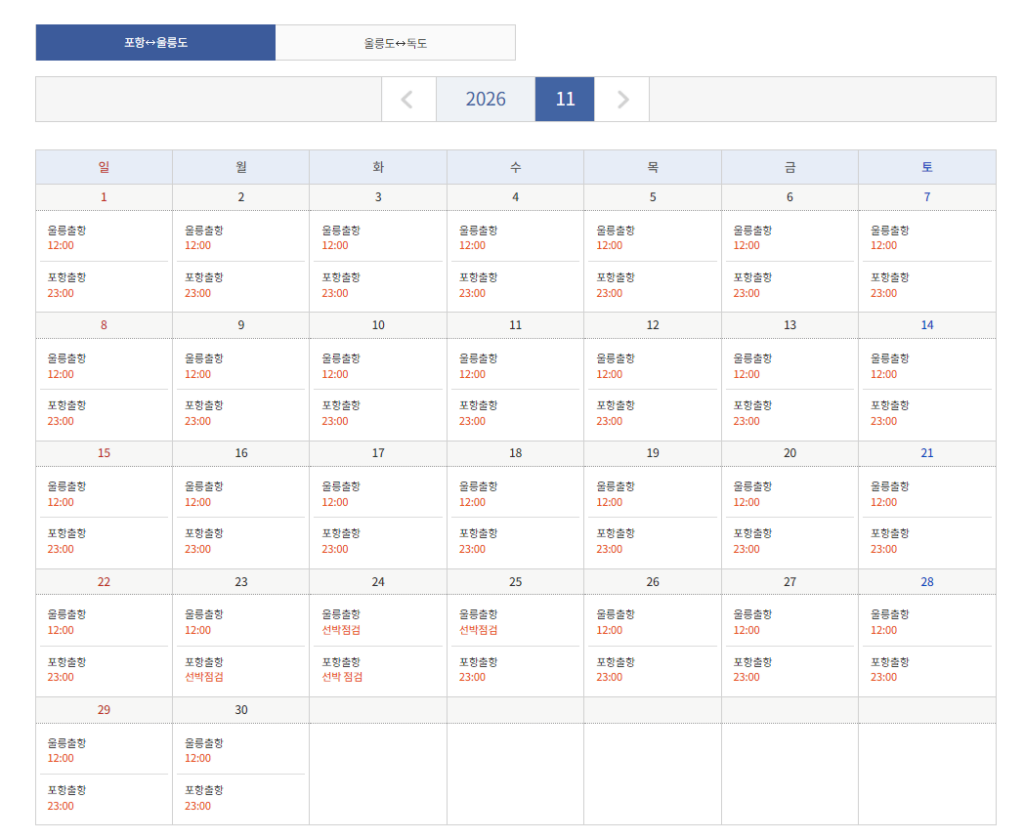Click the 일 (Sunday) column header
The width and height of the screenshot is (1024, 840).
(x=104, y=167)
